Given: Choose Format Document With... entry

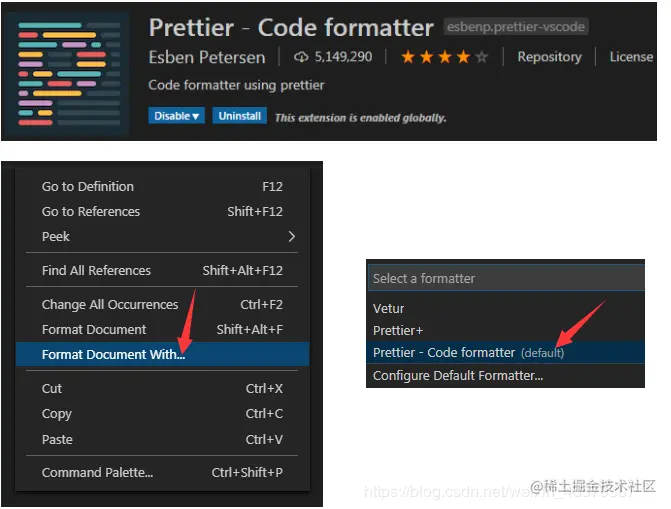Looking at the screenshot, I should (x=162, y=354).
